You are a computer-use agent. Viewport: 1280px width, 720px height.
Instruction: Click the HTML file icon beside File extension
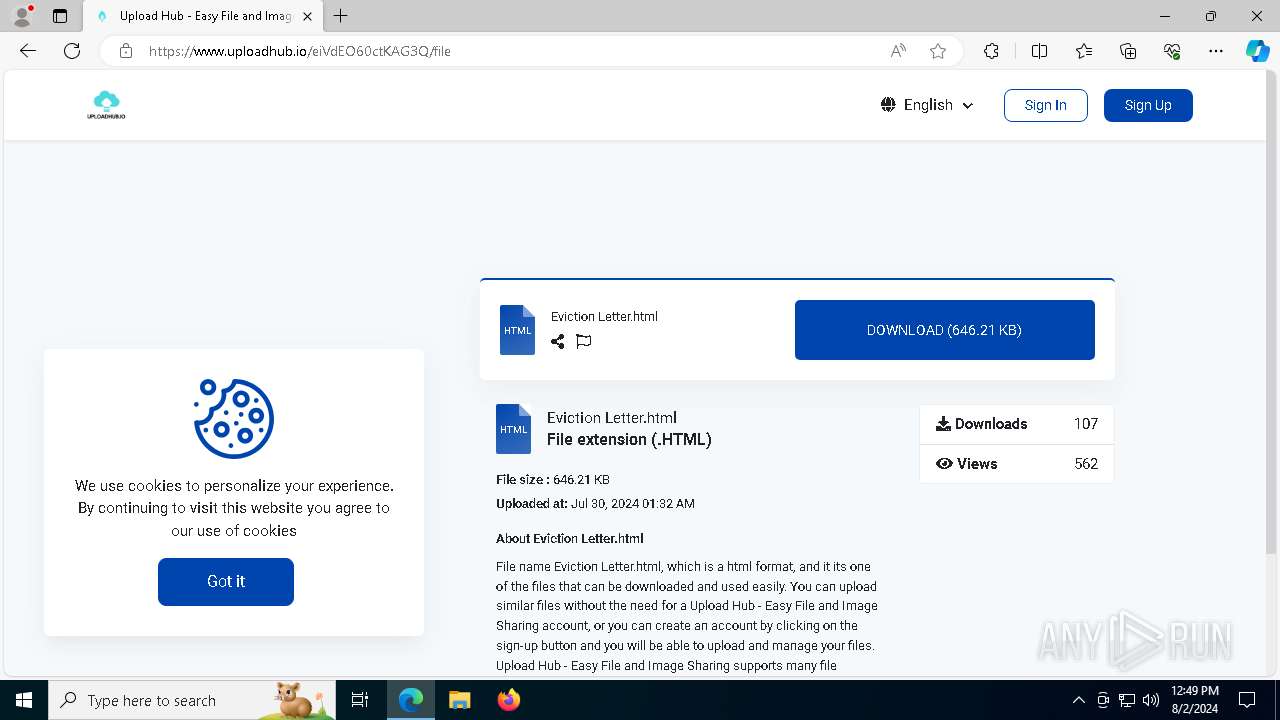[513, 429]
